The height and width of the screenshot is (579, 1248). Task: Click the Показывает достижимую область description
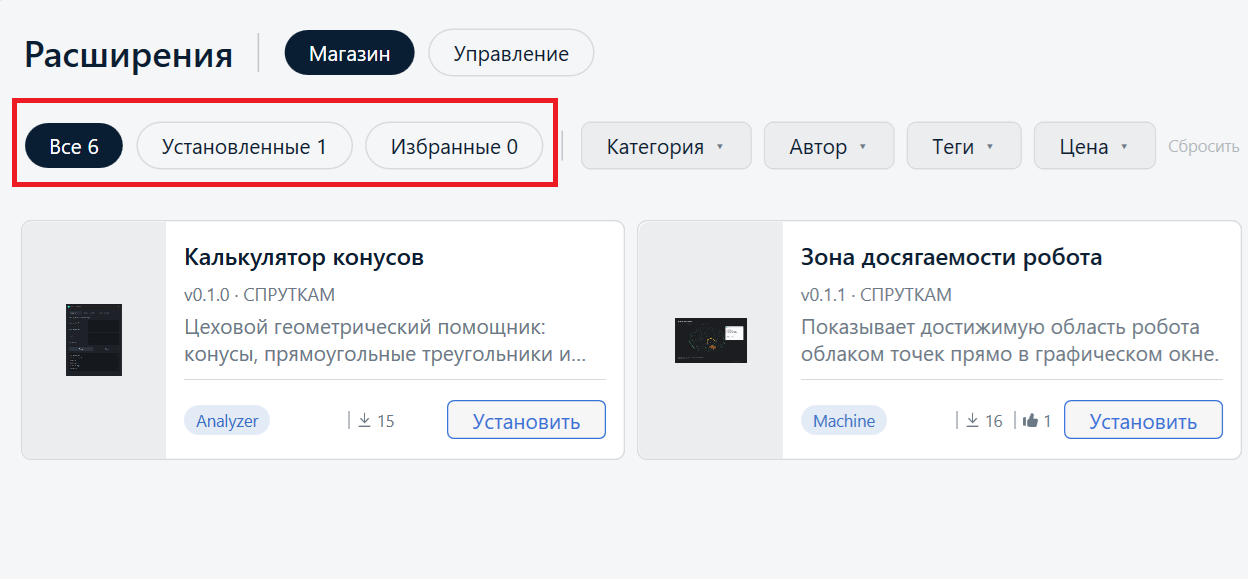click(1011, 341)
